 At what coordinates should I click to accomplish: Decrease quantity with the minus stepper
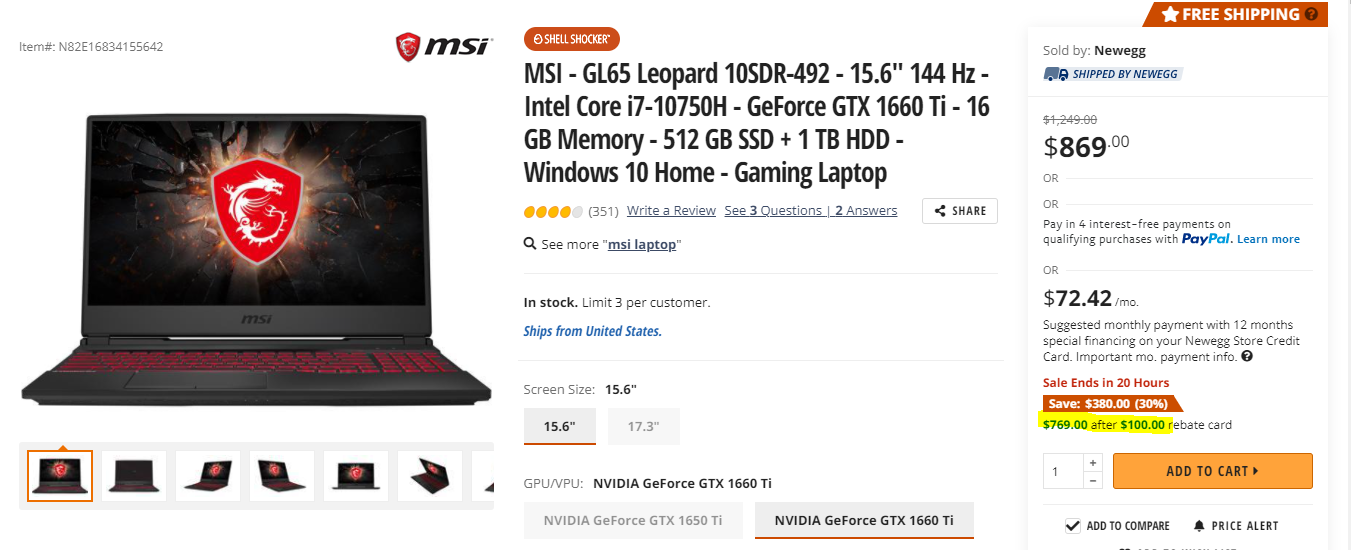click(x=1092, y=480)
